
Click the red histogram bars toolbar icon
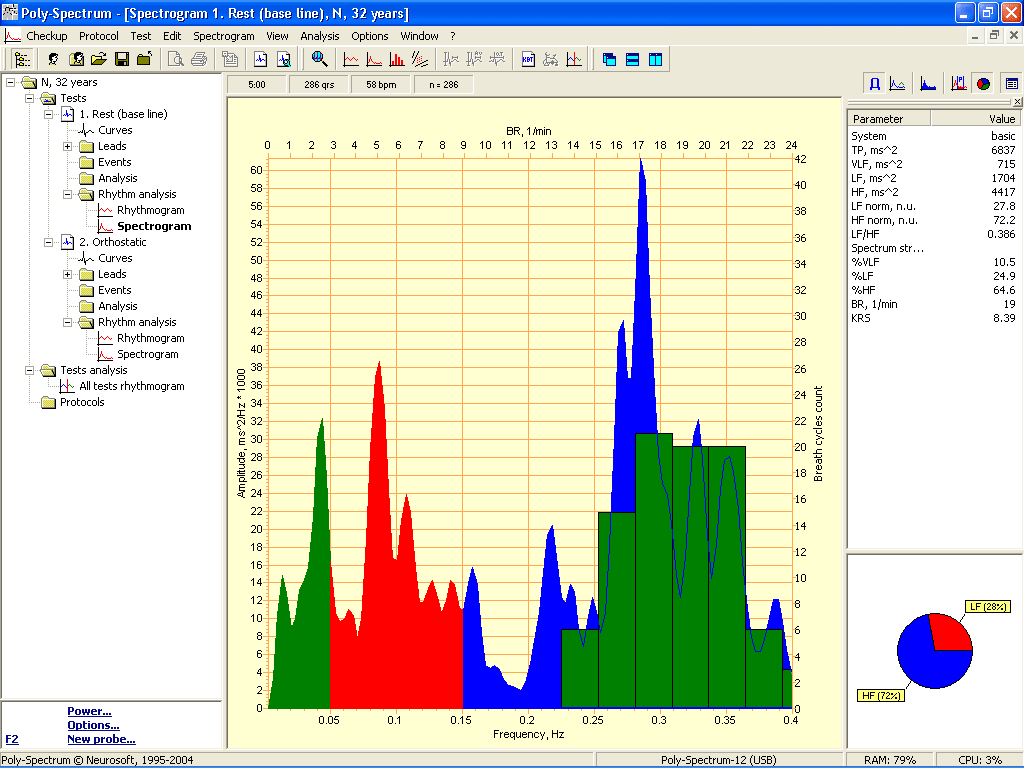click(x=397, y=59)
